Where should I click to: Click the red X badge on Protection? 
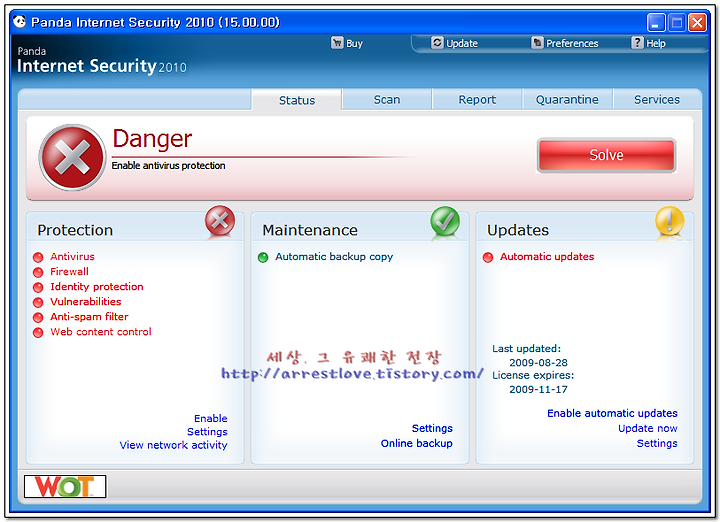point(220,221)
